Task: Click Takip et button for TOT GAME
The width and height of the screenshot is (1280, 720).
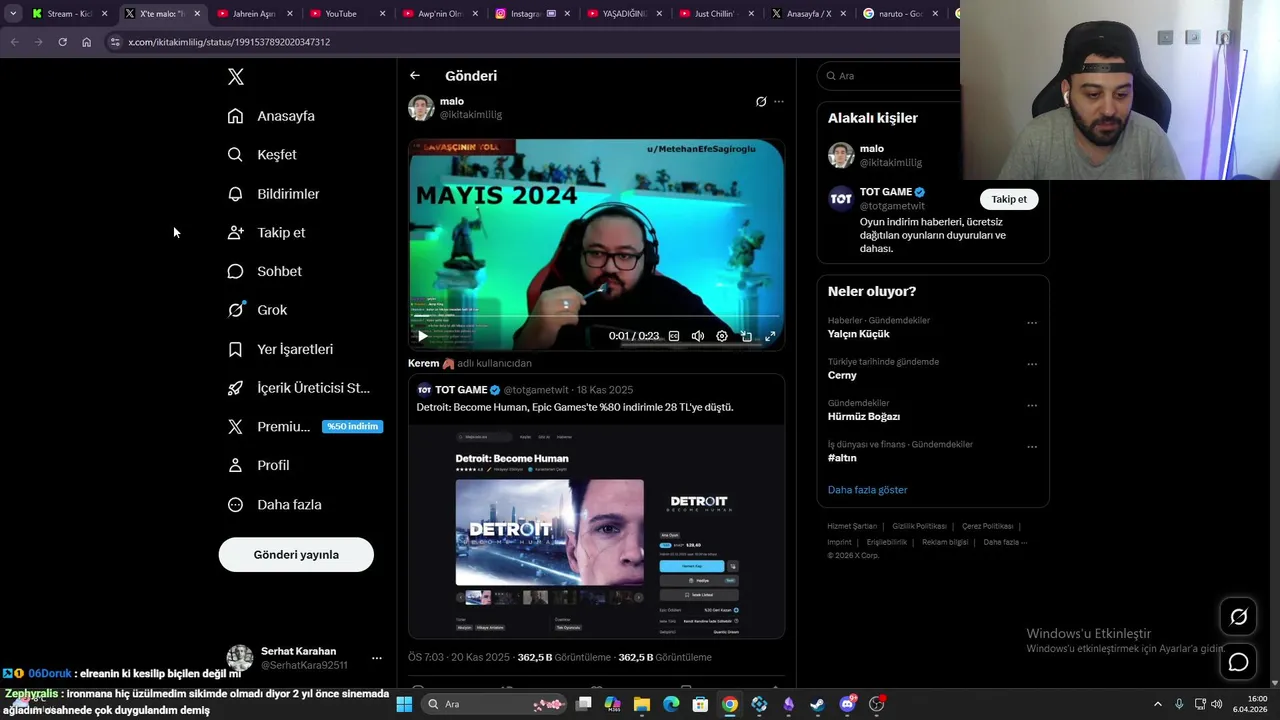Action: pos(1009,199)
